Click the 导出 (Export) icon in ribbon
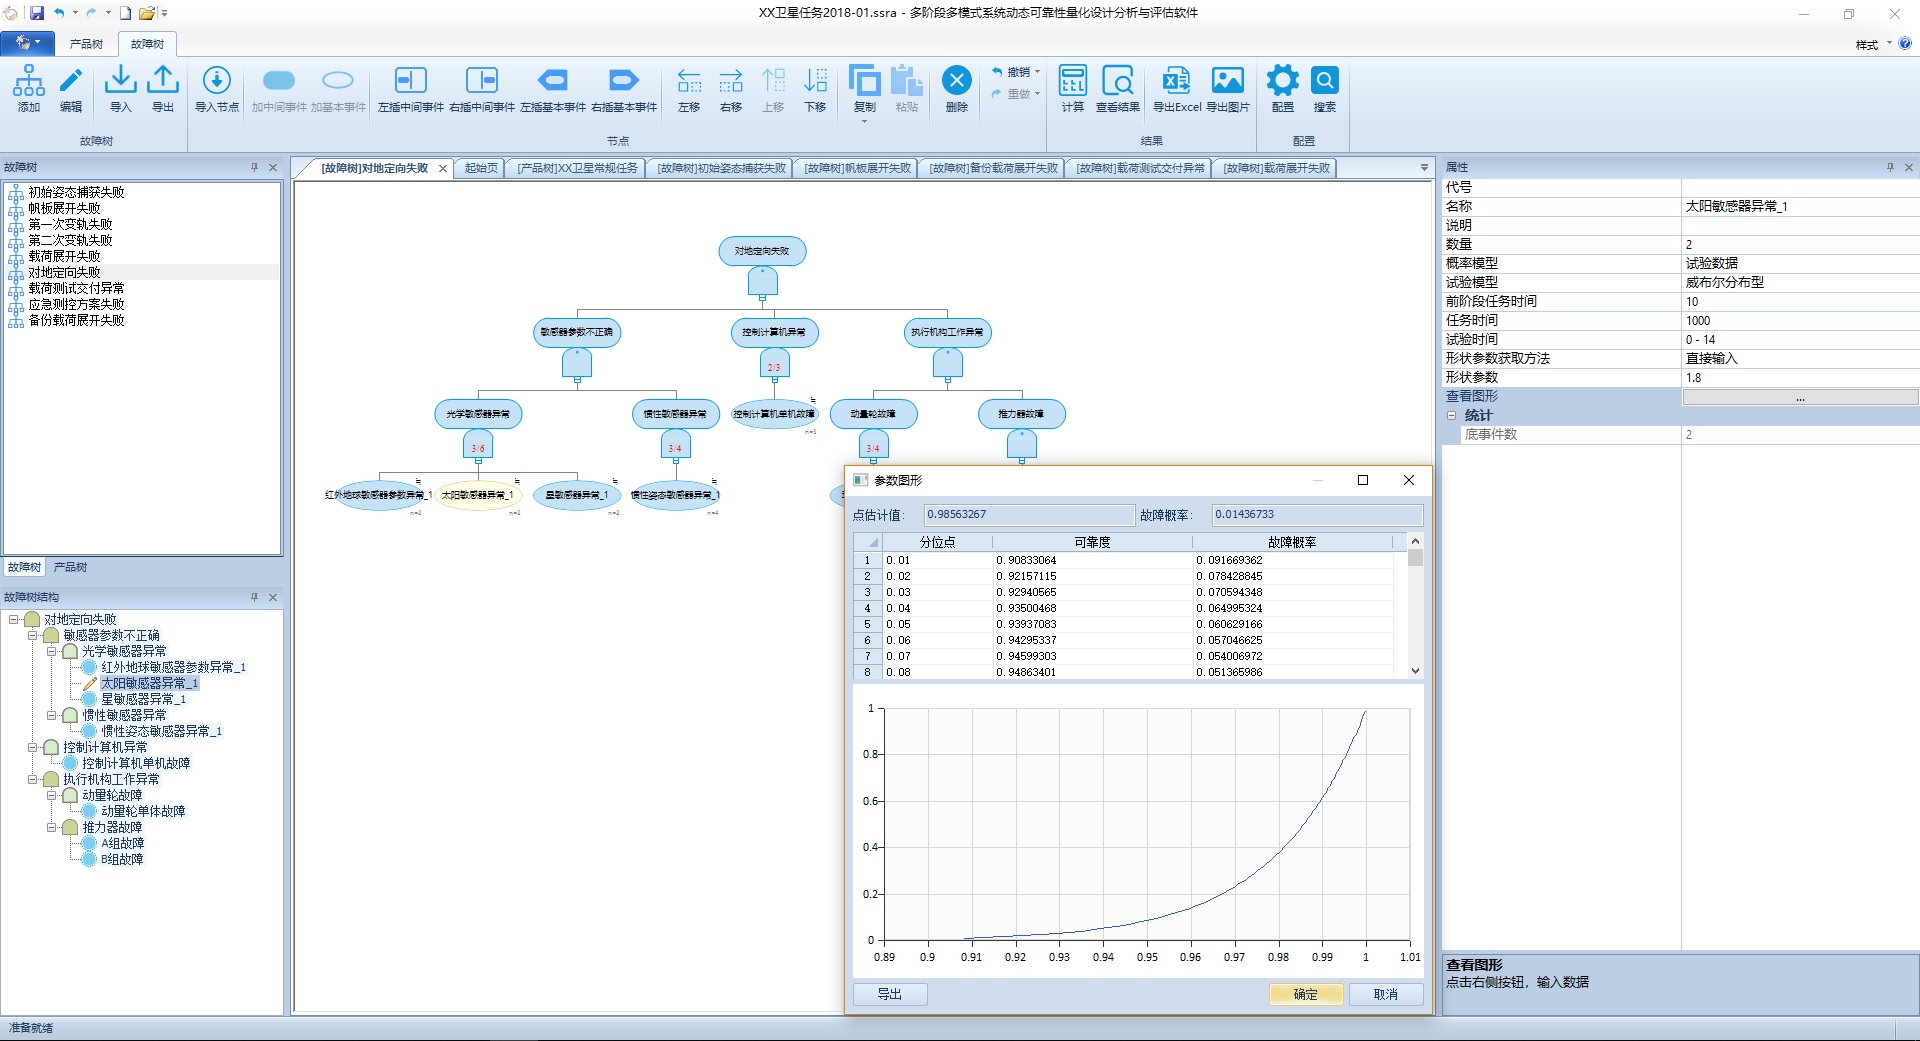1920x1041 pixels. click(x=163, y=88)
